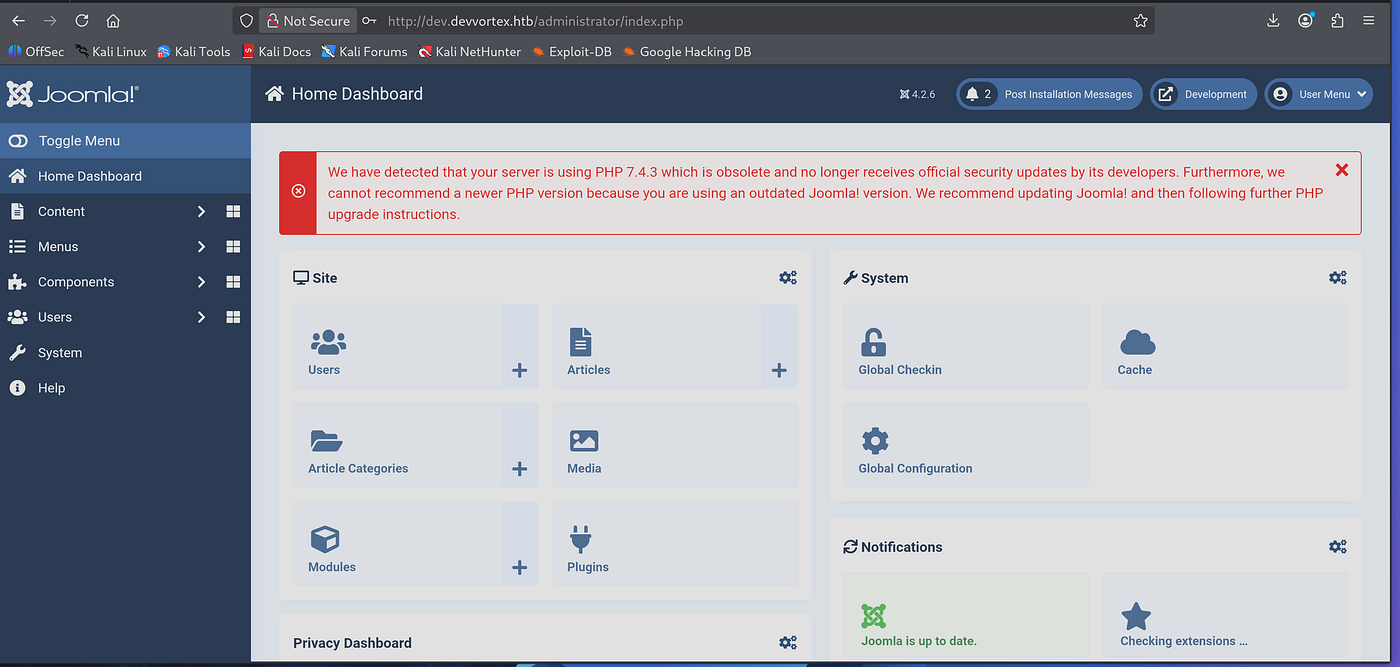Open Site panel settings gears

[788, 277]
